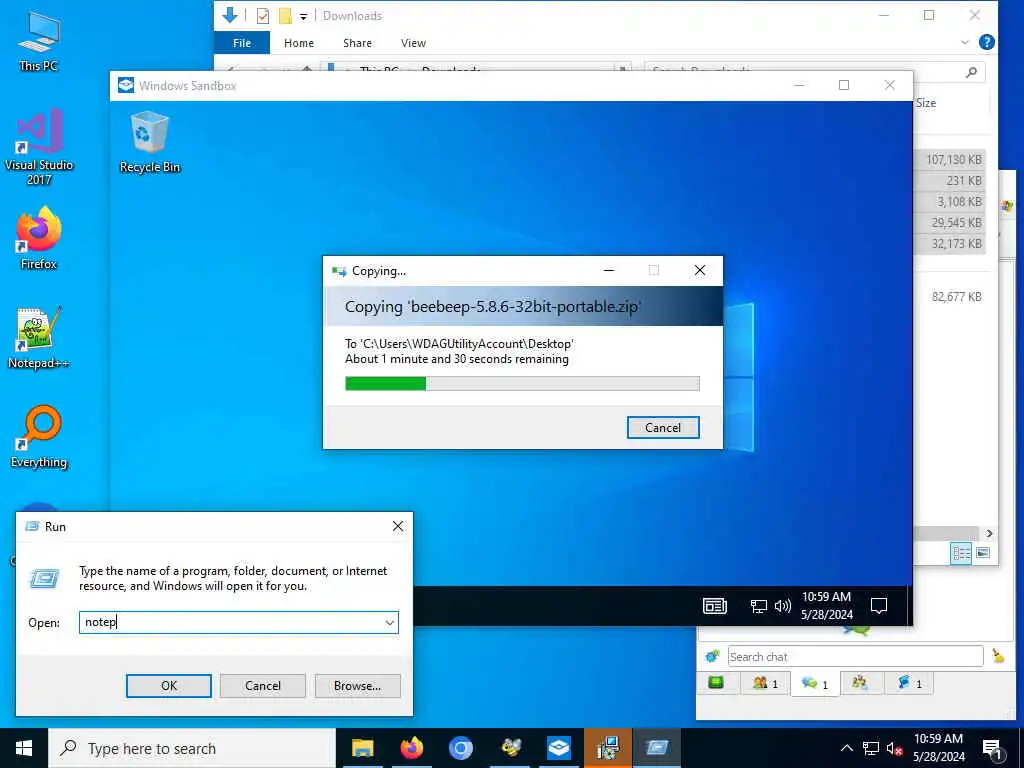Image resolution: width=1024 pixels, height=768 pixels.
Task: Click Type here to search box
Action: [193, 748]
